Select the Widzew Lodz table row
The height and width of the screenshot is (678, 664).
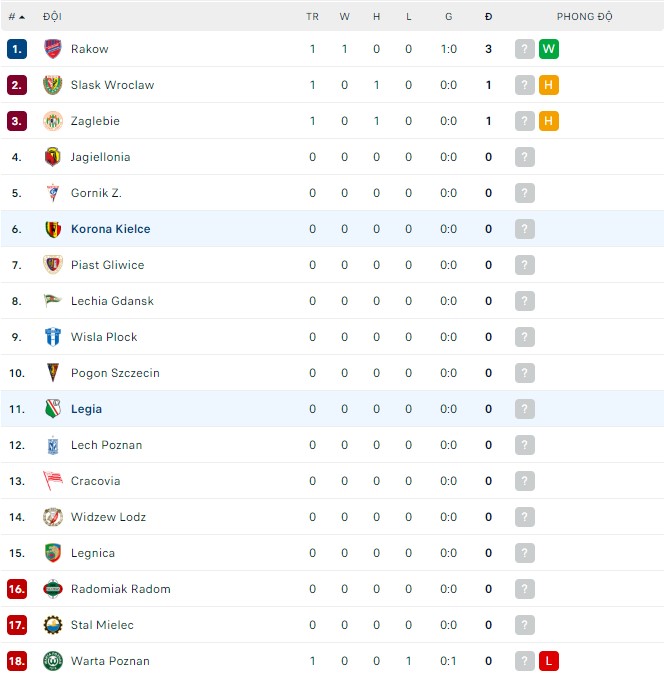point(332,517)
